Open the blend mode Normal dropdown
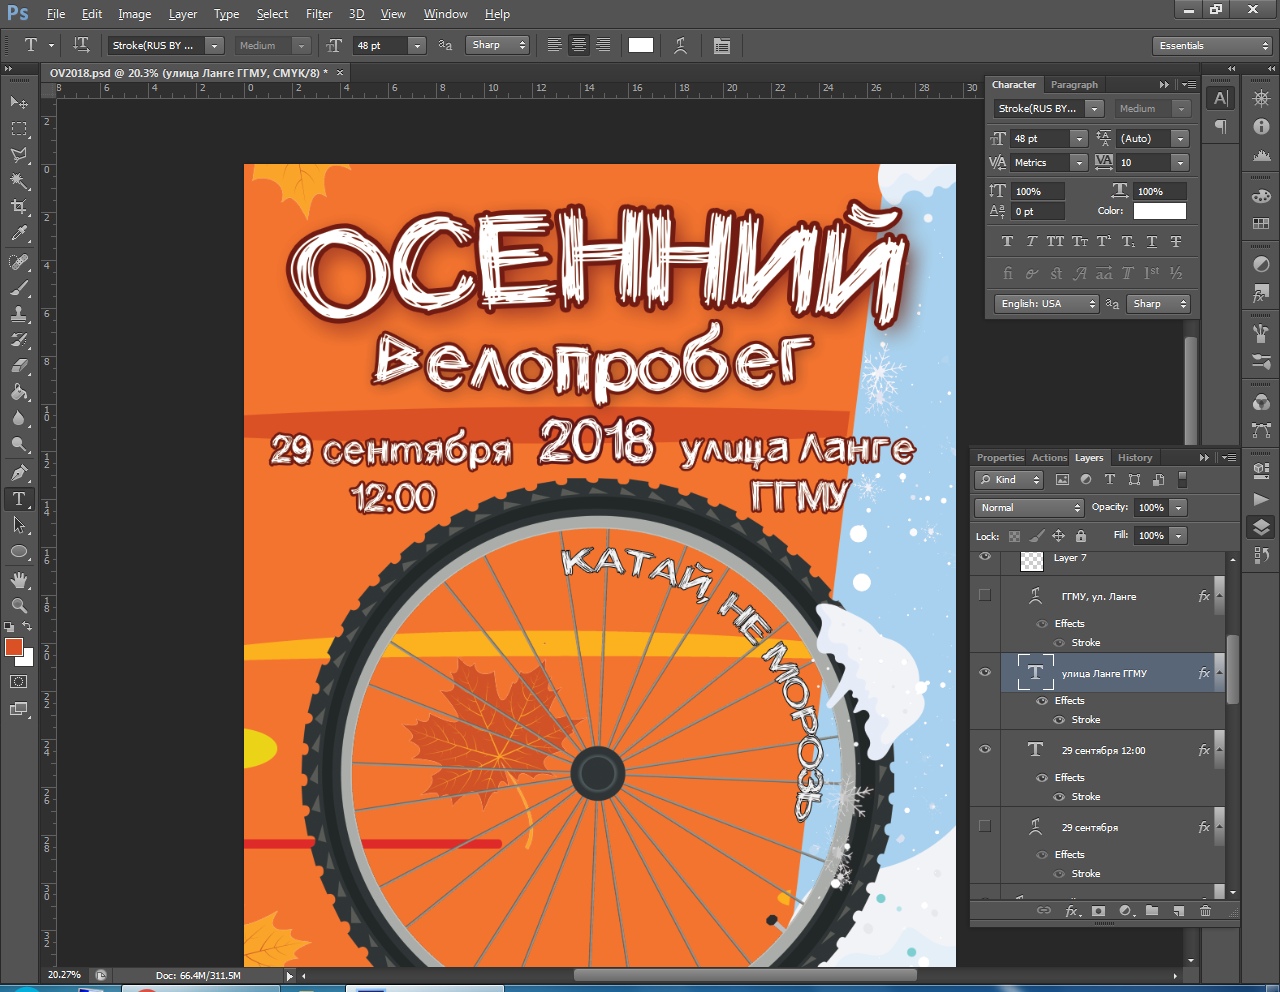Viewport: 1280px width, 992px height. [x=1029, y=508]
